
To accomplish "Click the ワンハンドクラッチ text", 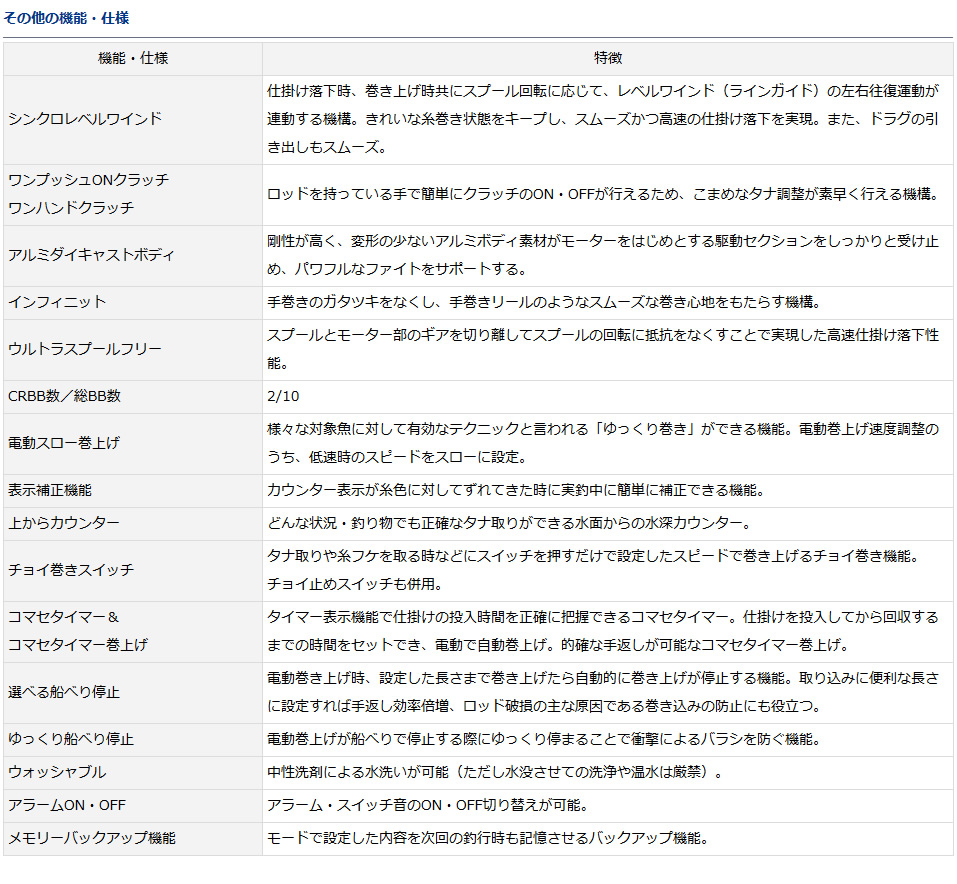I will [x=71, y=208].
